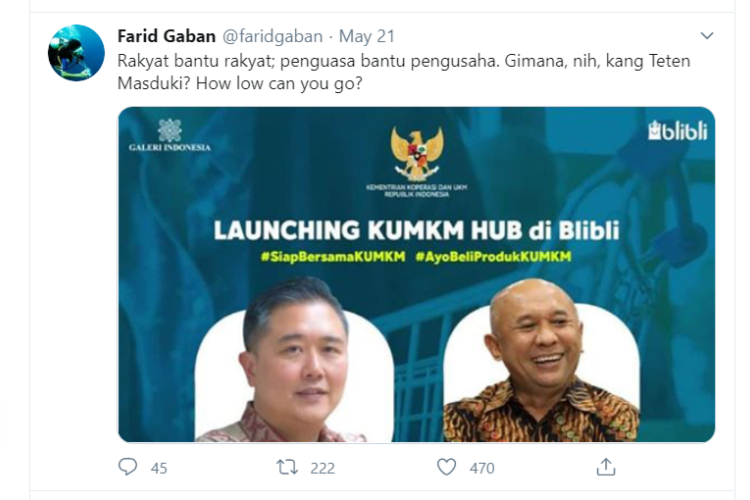
Task: Open the @faridgaban handle link
Action: [x=272, y=36]
